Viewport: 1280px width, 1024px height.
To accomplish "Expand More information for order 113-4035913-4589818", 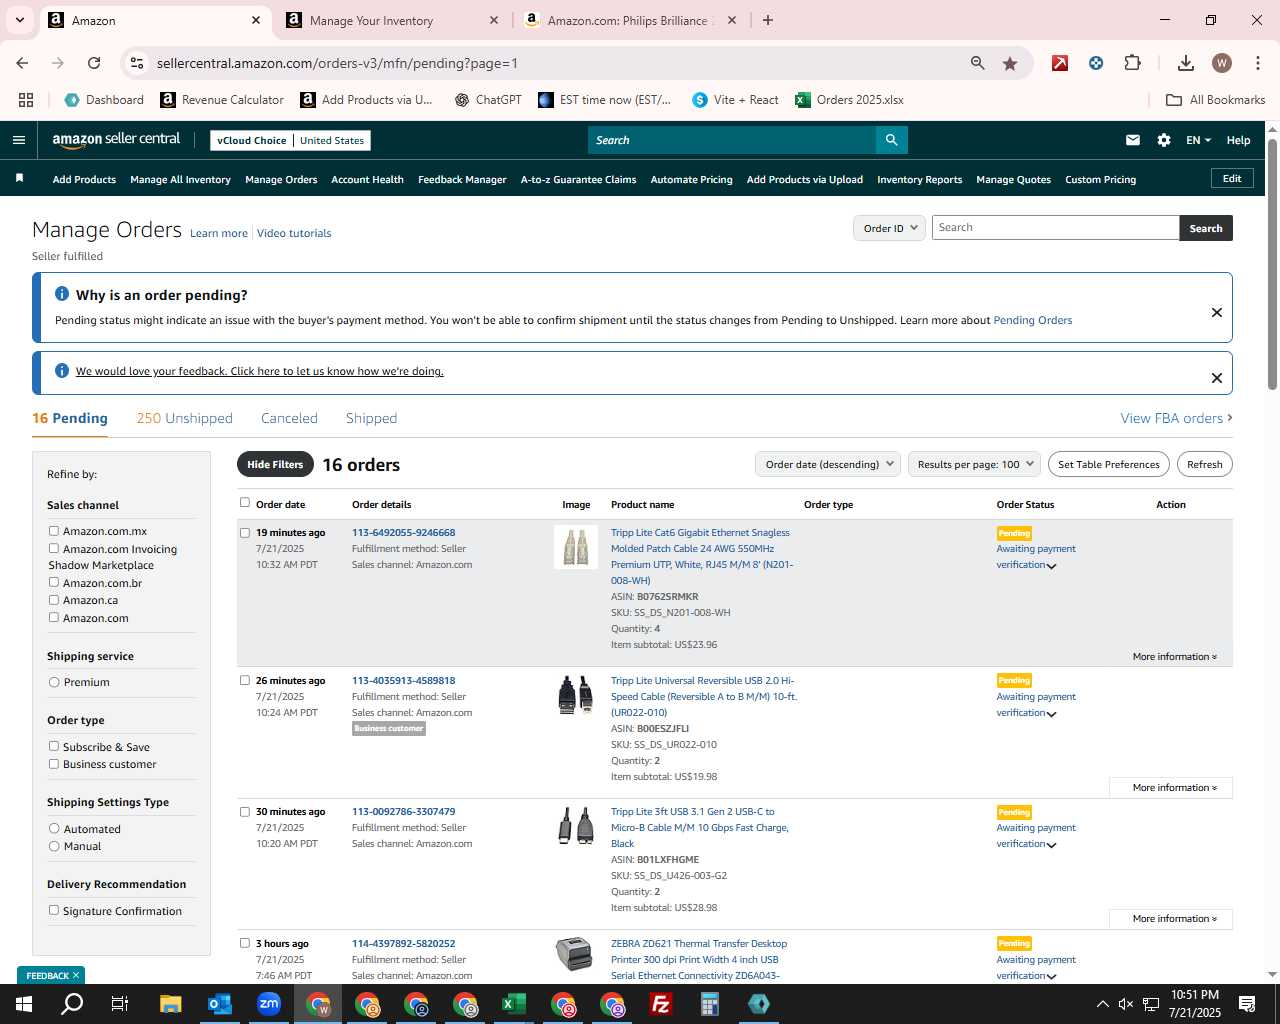I will (x=1171, y=788).
